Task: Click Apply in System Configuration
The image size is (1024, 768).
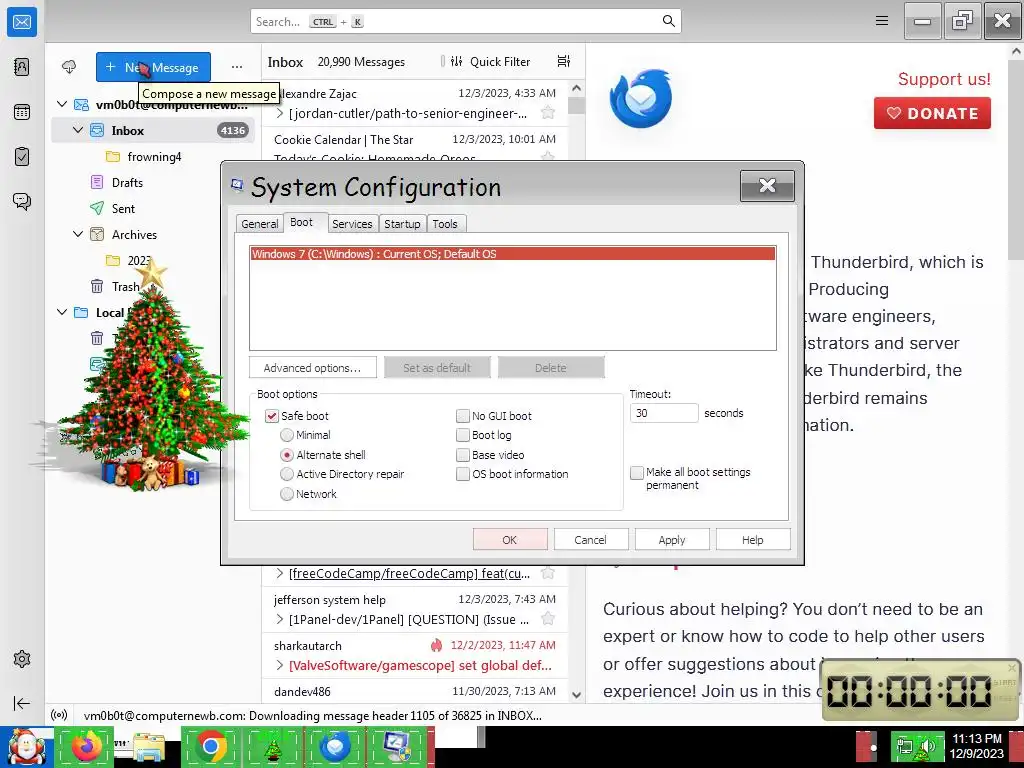Action: point(671,539)
